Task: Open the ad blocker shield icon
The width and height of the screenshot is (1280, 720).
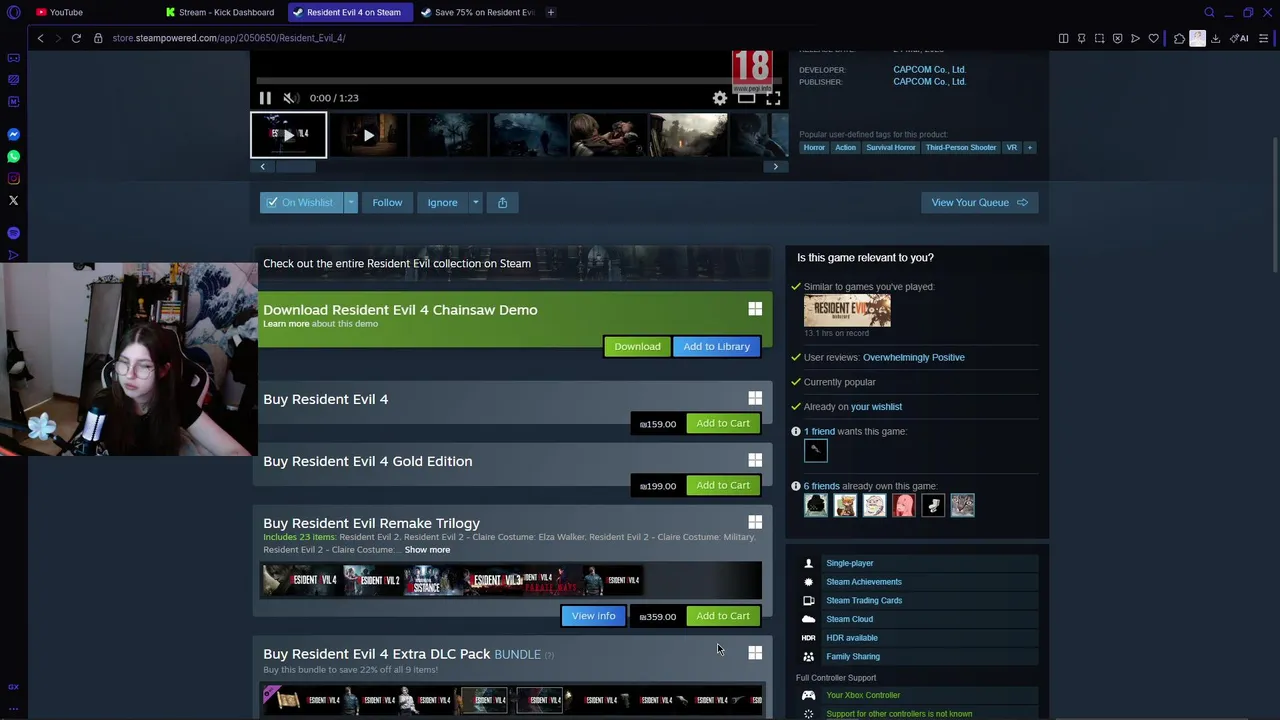Action: point(1117,38)
